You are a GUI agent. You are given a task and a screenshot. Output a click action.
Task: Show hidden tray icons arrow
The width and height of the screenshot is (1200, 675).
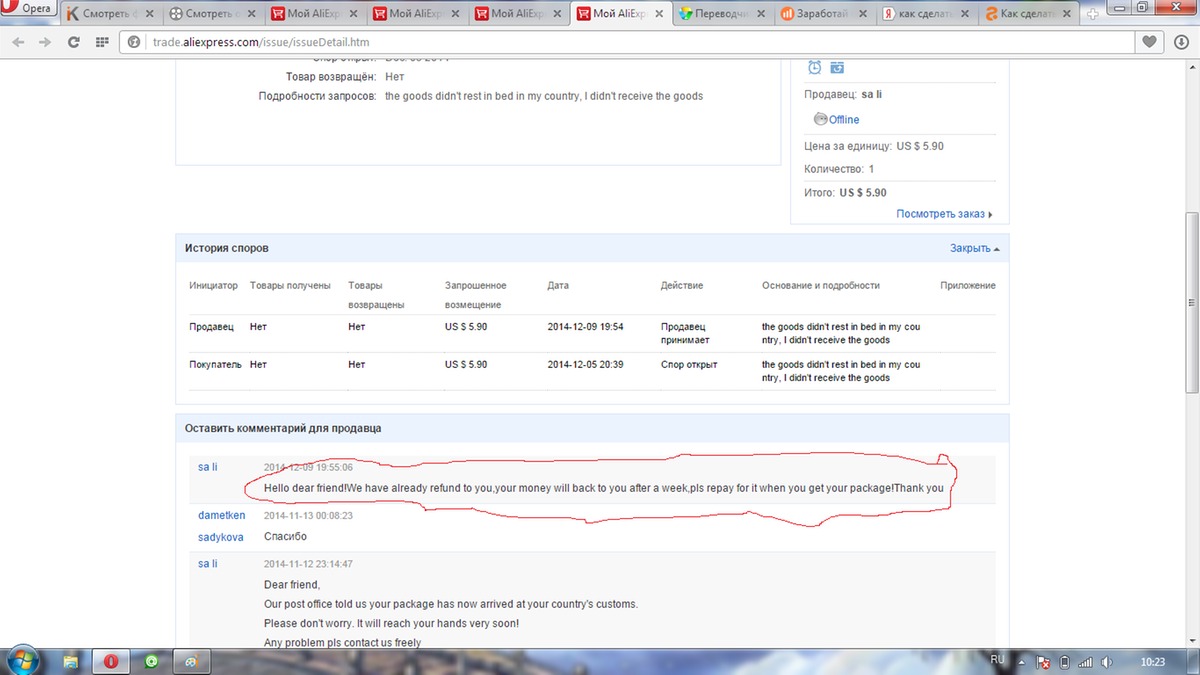(x=1022, y=662)
